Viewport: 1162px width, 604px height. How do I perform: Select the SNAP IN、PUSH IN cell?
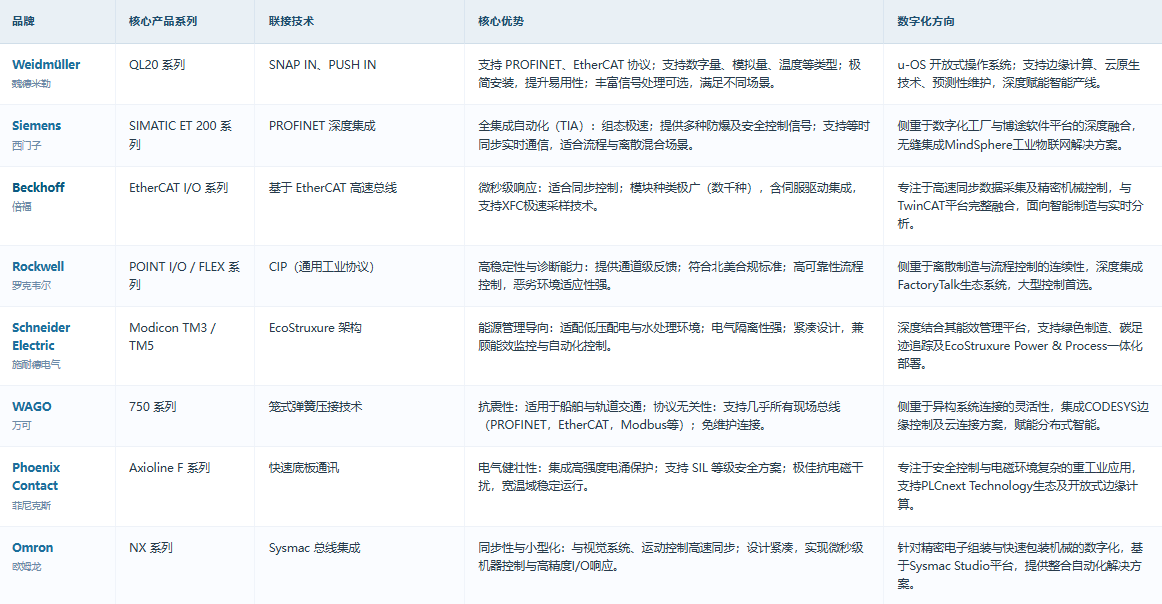(322, 64)
